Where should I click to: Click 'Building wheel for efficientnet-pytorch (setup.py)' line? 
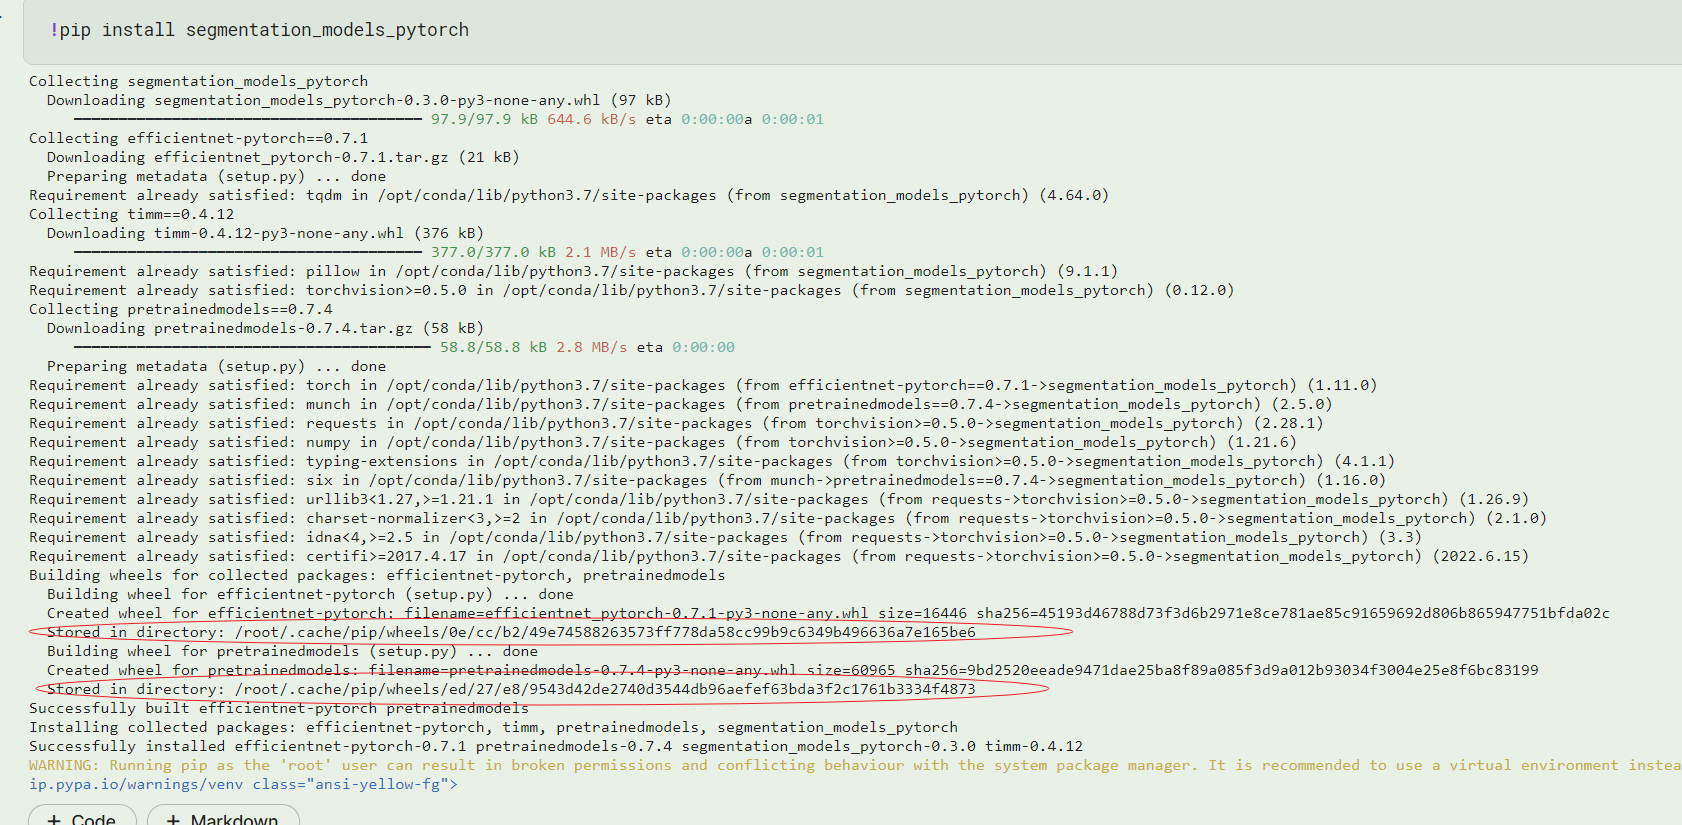click(x=310, y=594)
